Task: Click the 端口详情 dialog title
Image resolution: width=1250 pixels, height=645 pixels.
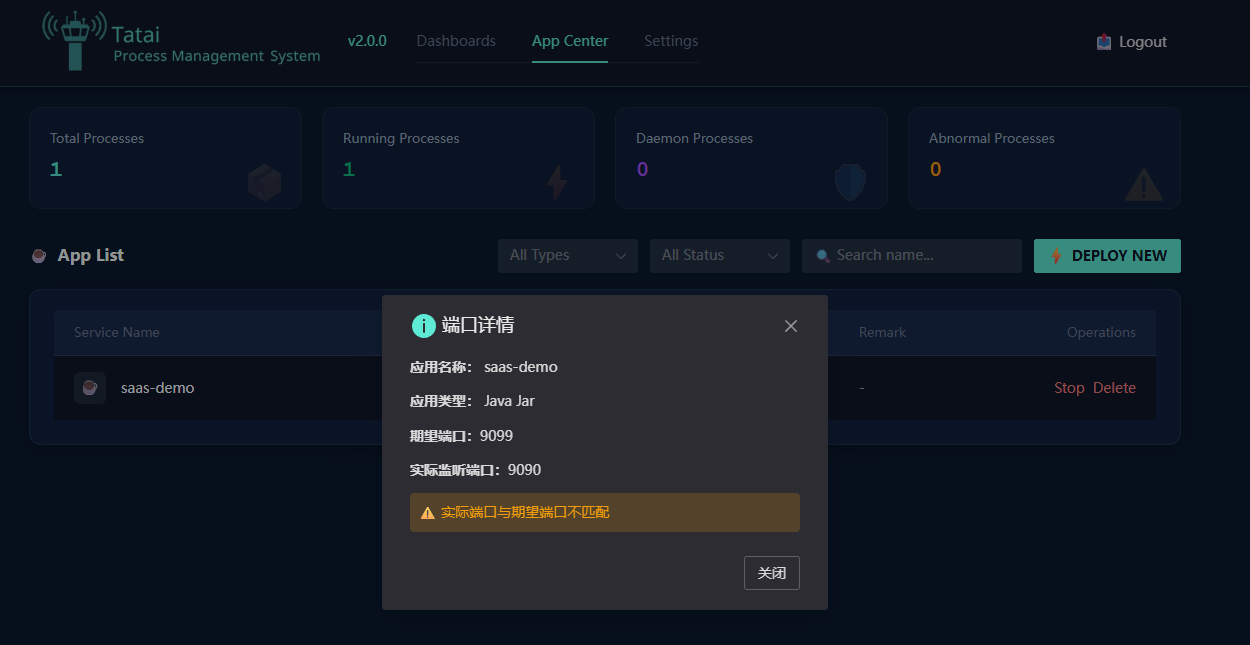Action: [x=478, y=325]
